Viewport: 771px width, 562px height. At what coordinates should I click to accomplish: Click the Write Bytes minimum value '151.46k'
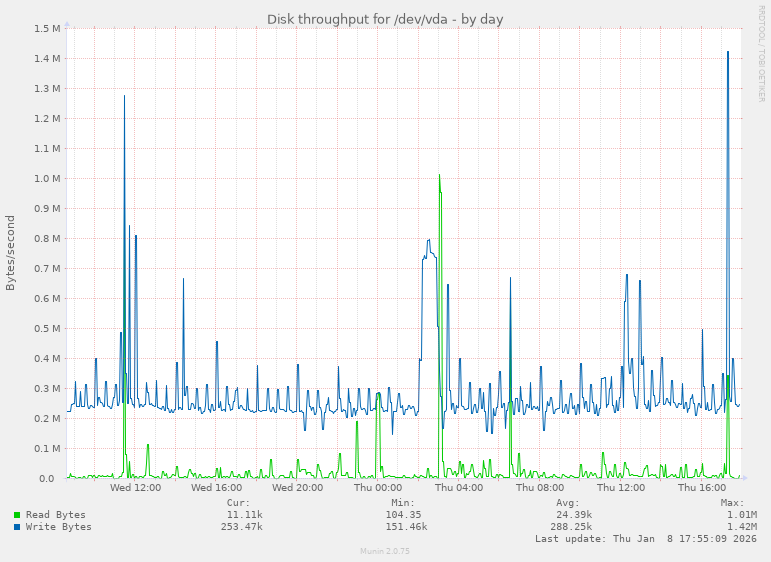point(406,527)
